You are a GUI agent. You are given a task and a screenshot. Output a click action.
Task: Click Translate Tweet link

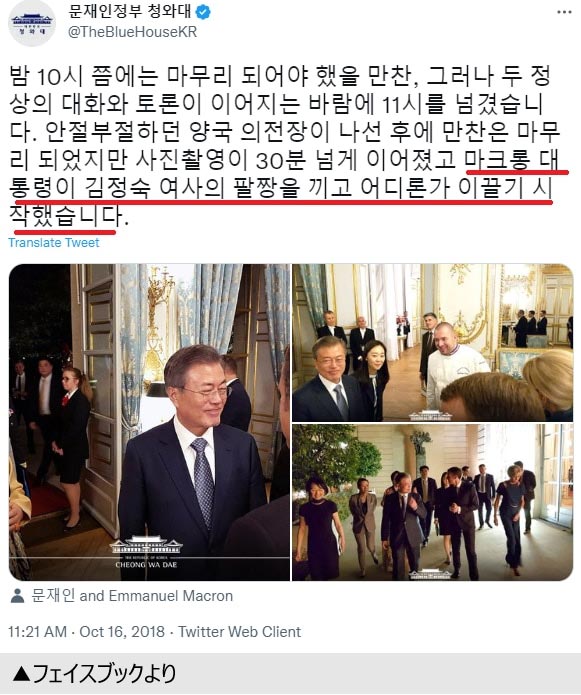(x=54, y=242)
